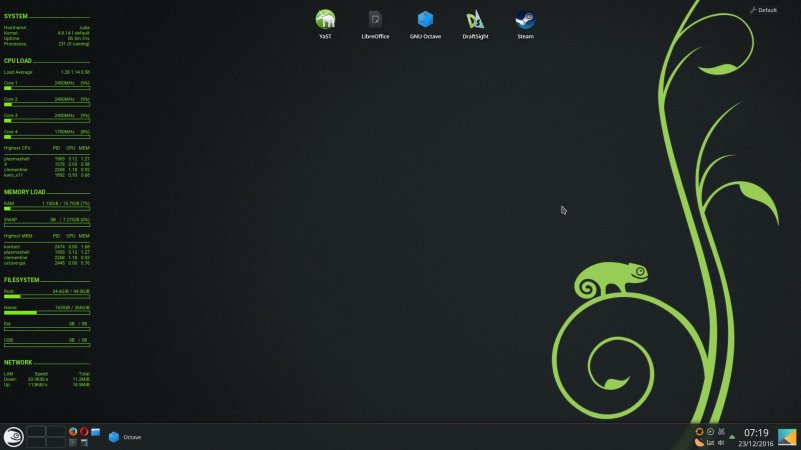Click the 'kwin_x11' process row
This screenshot has height=450, width=801.
[x=47, y=175]
